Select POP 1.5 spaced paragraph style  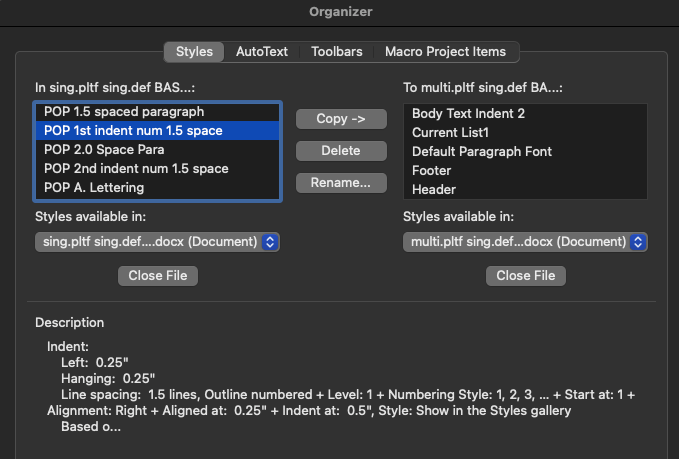click(158, 112)
